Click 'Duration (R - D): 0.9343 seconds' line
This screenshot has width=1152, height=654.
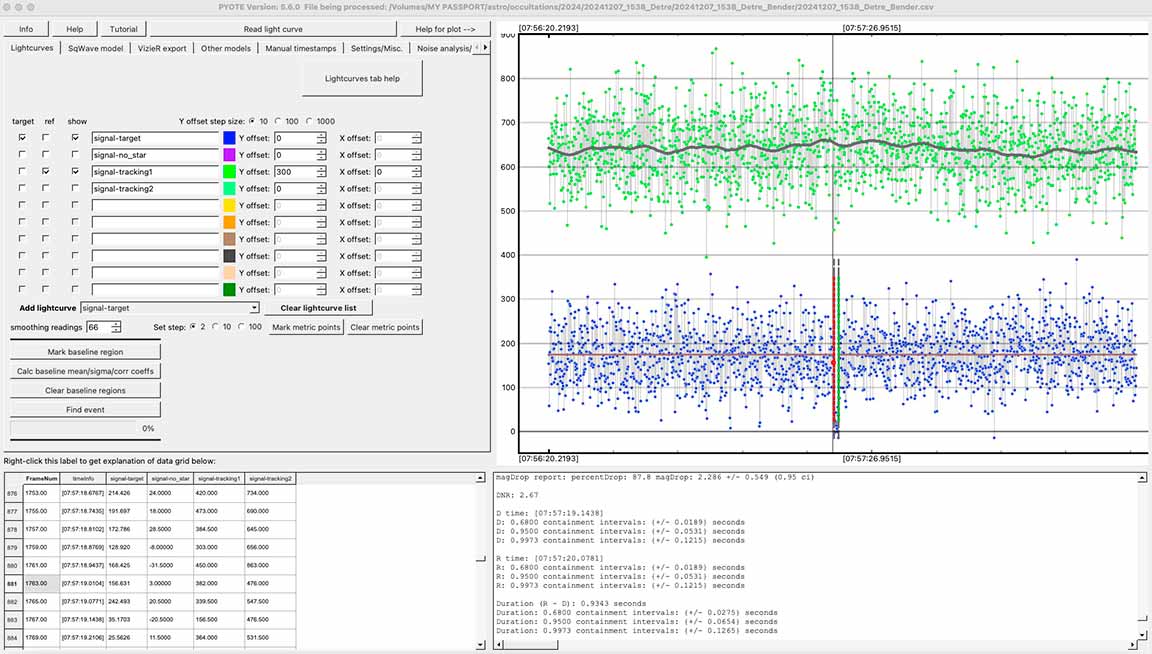[x=571, y=603]
